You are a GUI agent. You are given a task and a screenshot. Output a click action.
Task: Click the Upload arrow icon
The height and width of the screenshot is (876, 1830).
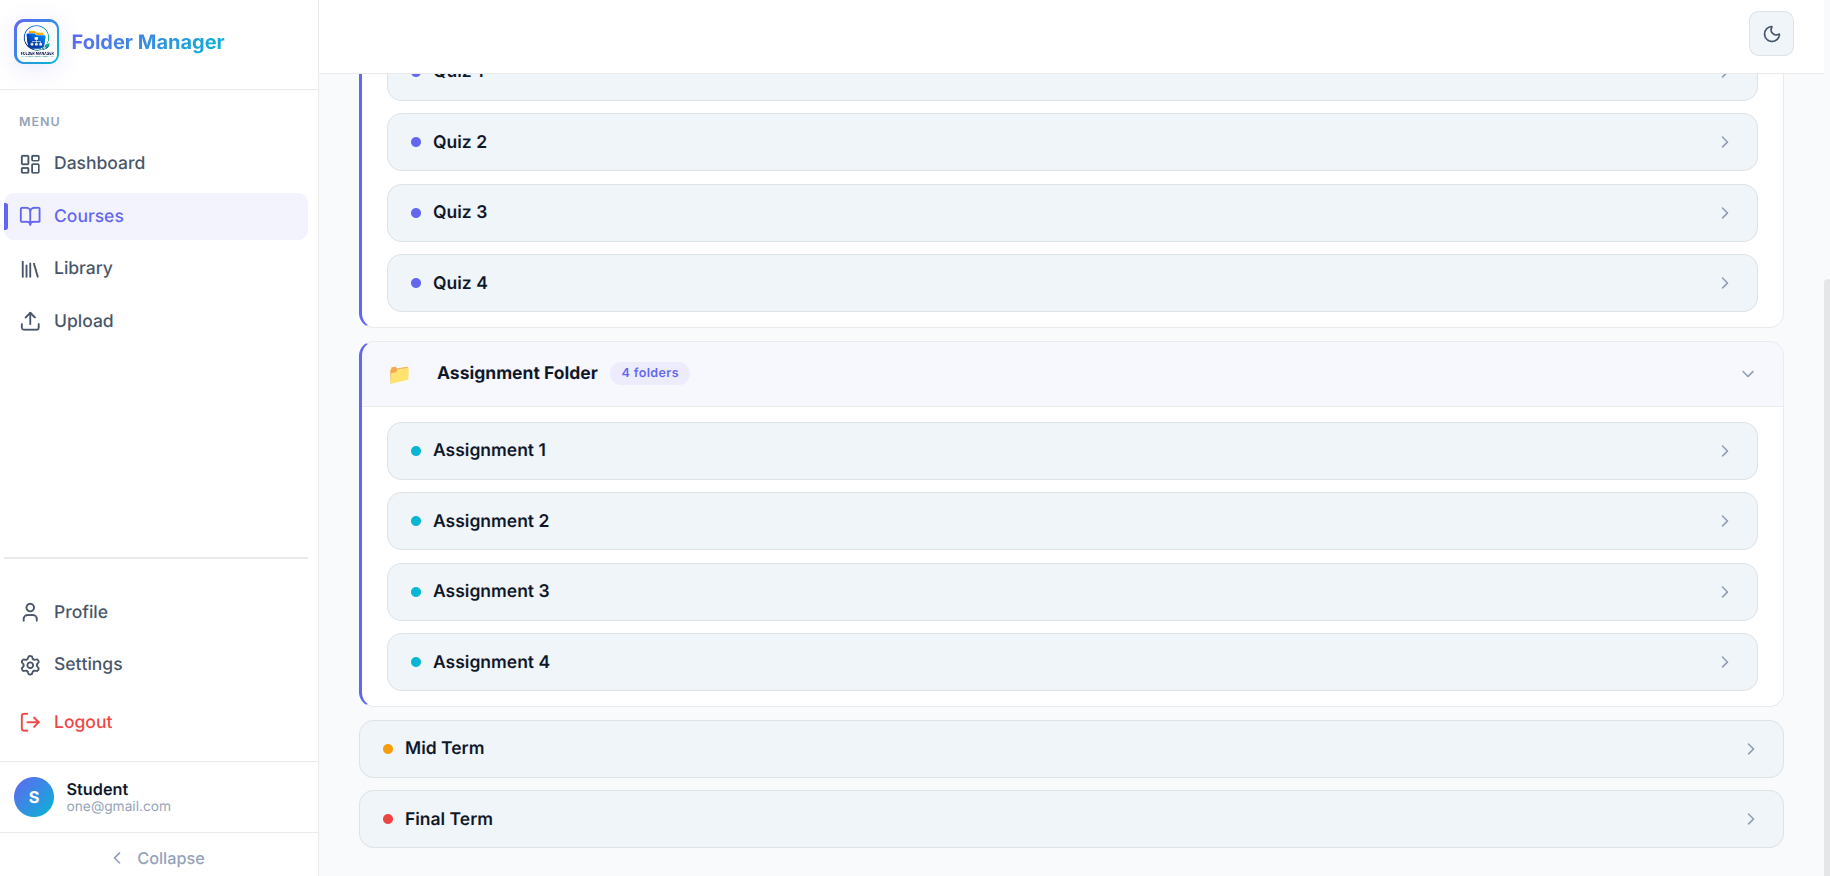[30, 321]
